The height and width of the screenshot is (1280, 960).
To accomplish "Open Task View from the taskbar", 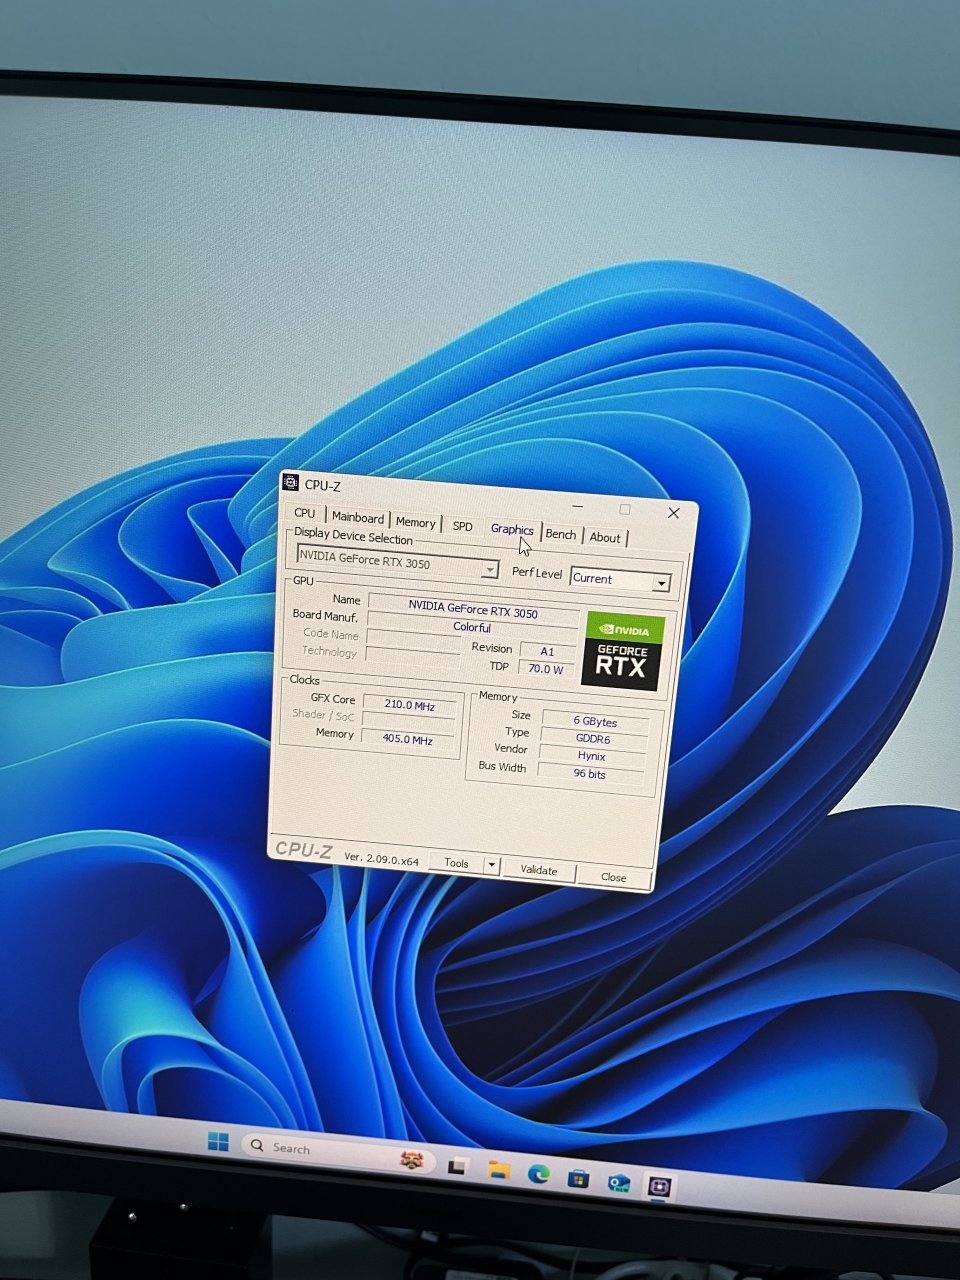I will (457, 1166).
